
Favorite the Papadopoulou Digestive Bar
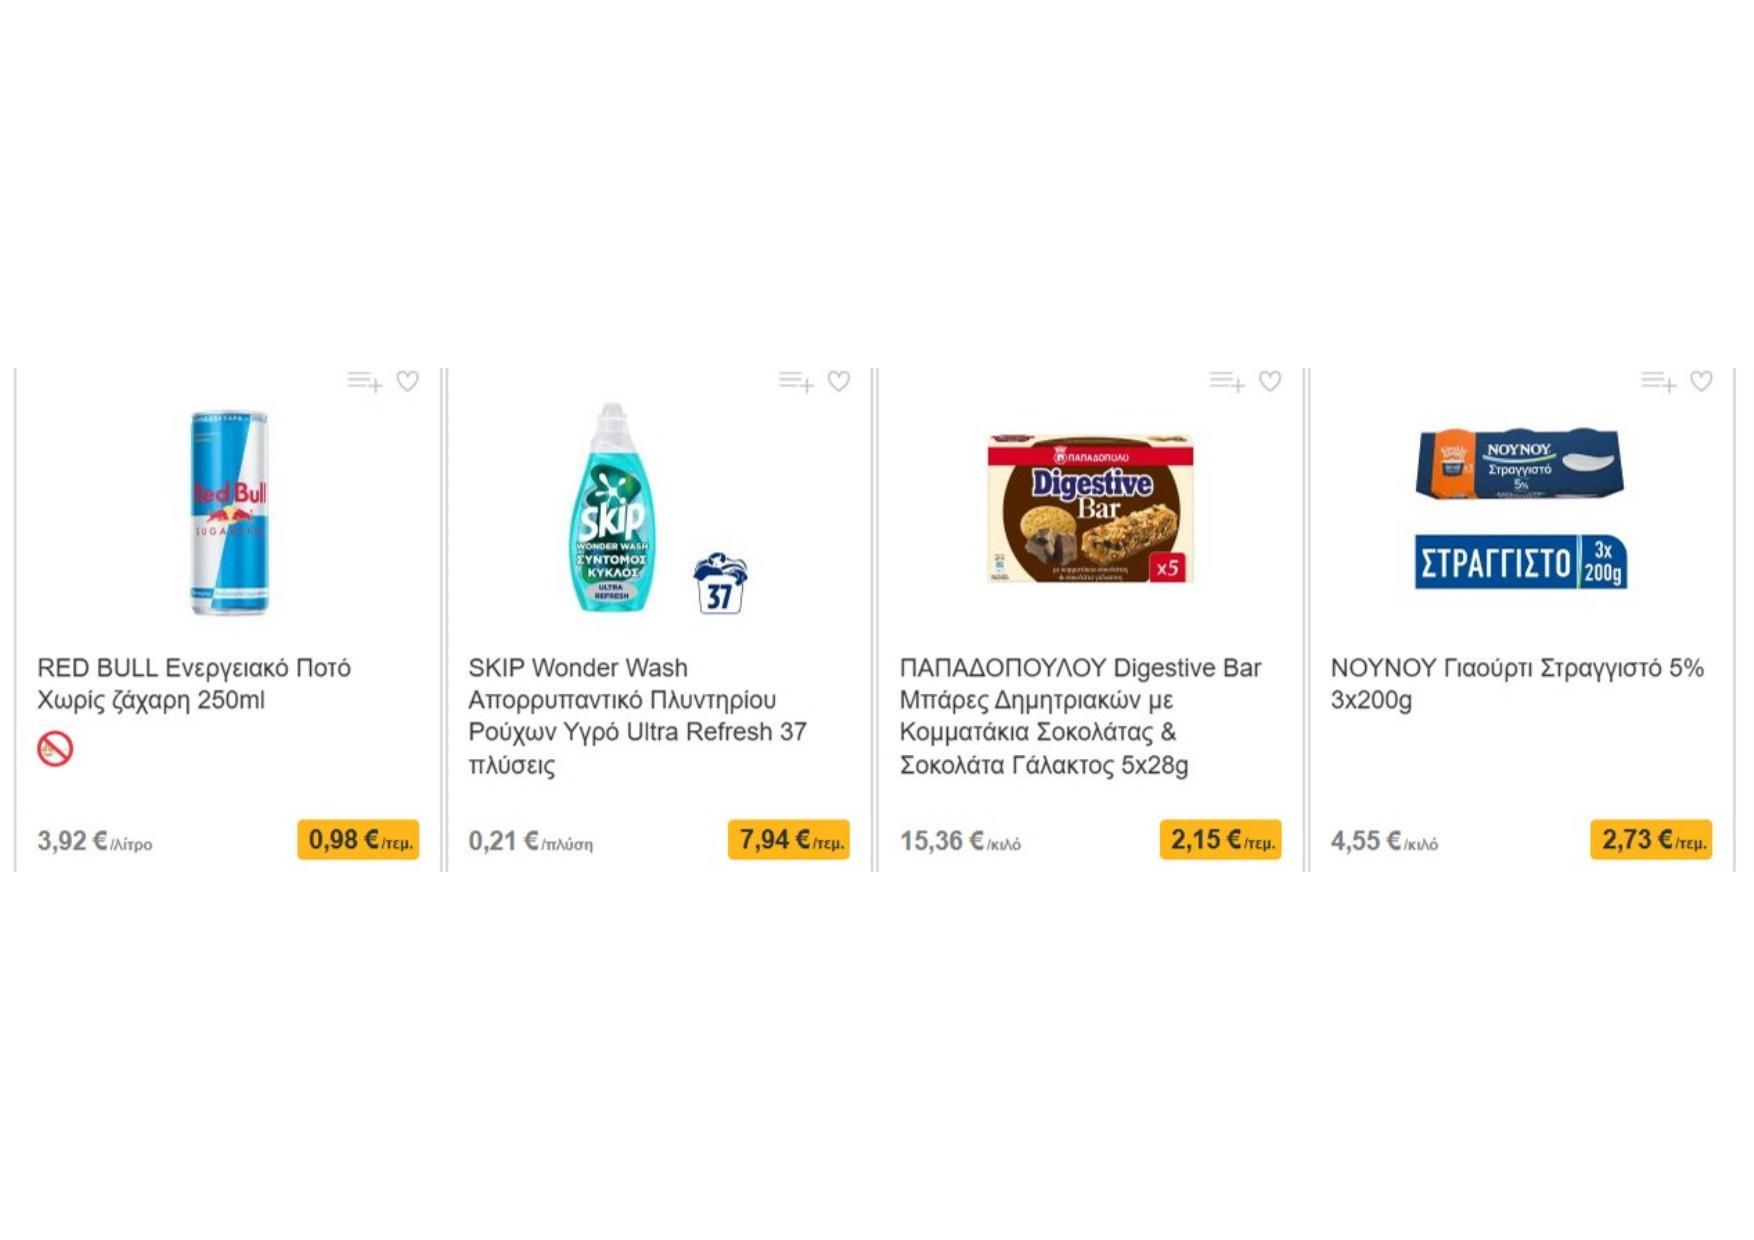pyautogui.click(x=1270, y=381)
